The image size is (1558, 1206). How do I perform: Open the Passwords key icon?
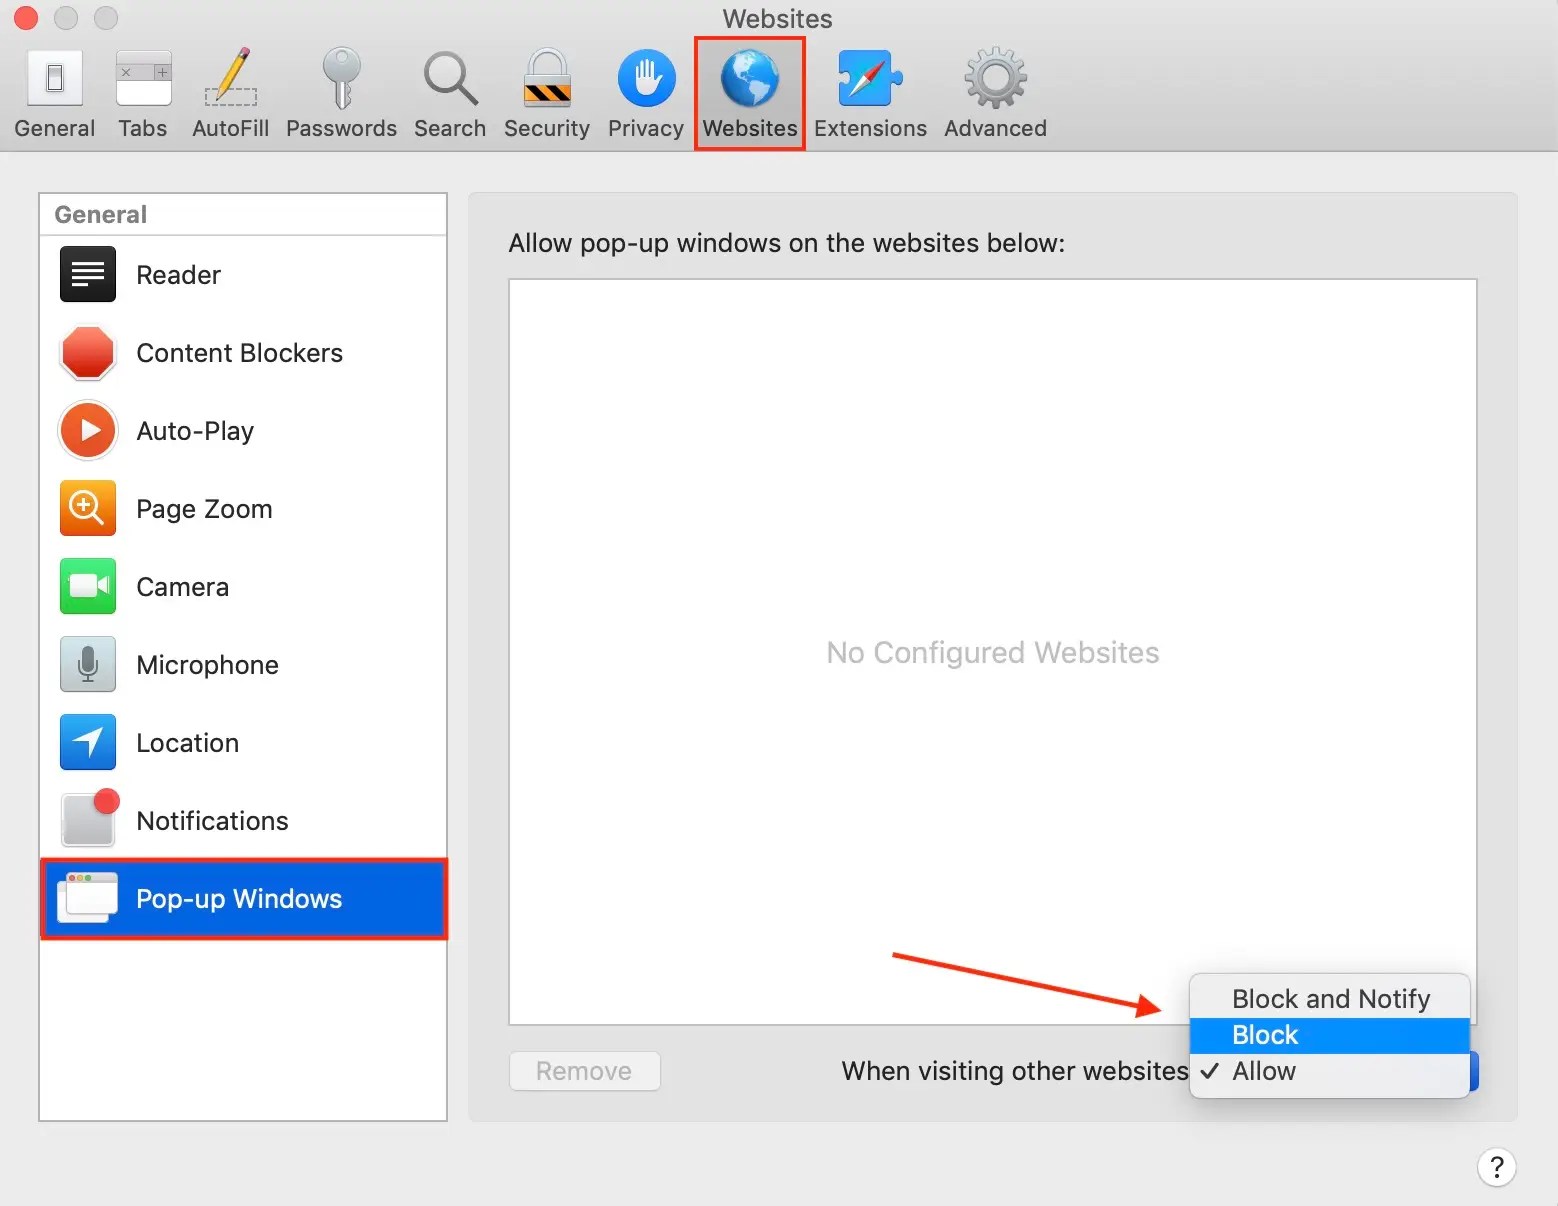341,78
